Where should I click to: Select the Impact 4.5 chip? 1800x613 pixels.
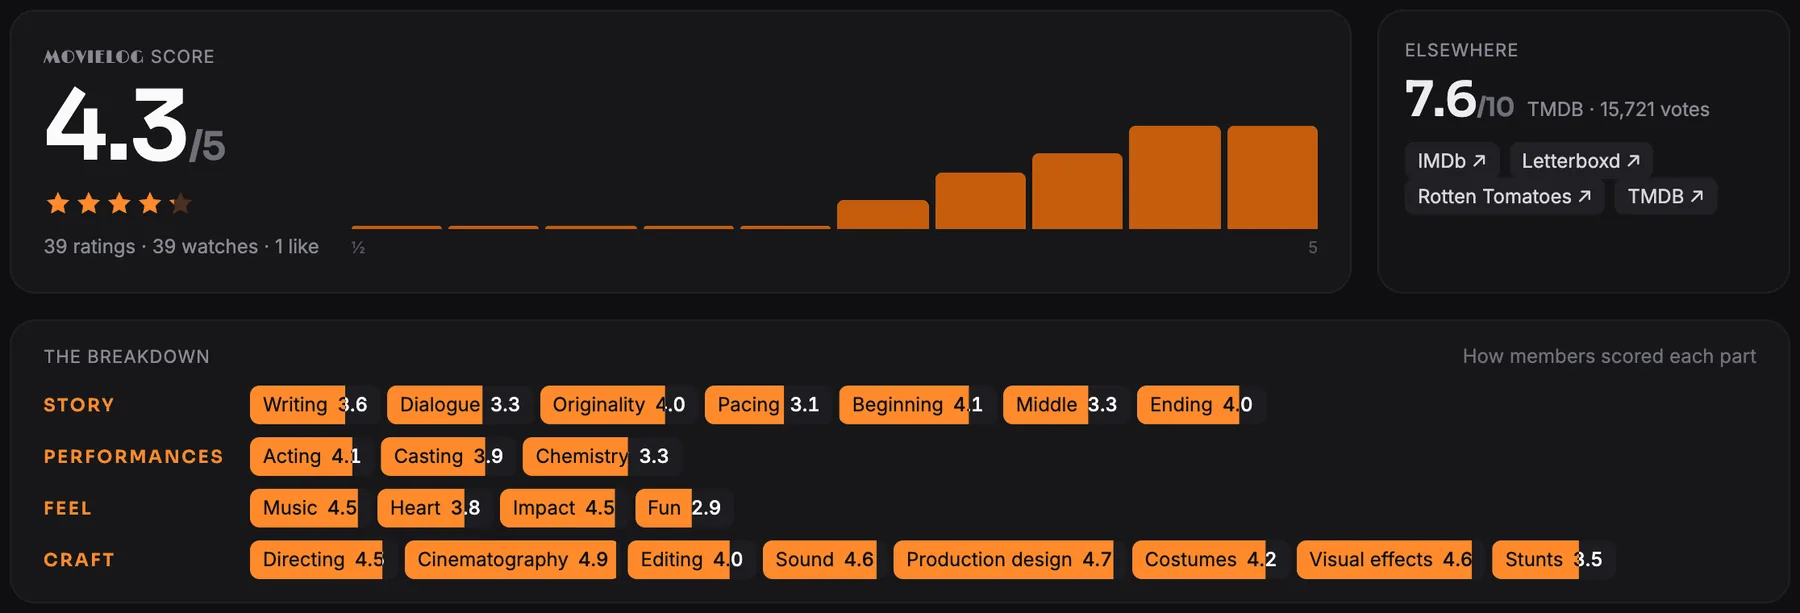tap(563, 508)
